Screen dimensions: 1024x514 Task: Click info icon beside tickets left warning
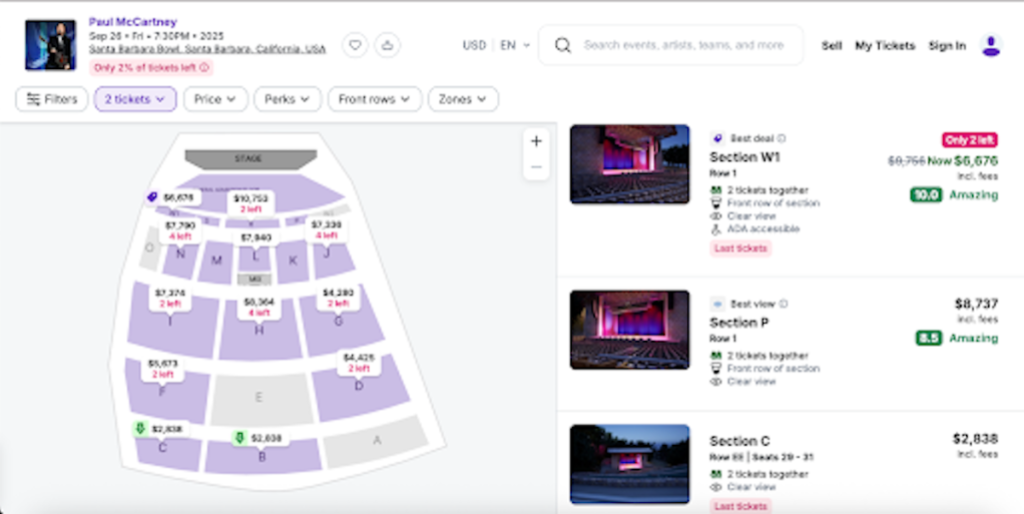click(x=205, y=68)
